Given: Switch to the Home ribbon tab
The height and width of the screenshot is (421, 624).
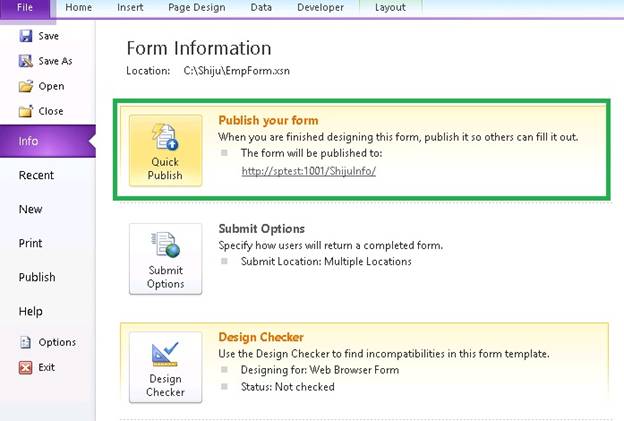Looking at the screenshot, I should point(78,7).
